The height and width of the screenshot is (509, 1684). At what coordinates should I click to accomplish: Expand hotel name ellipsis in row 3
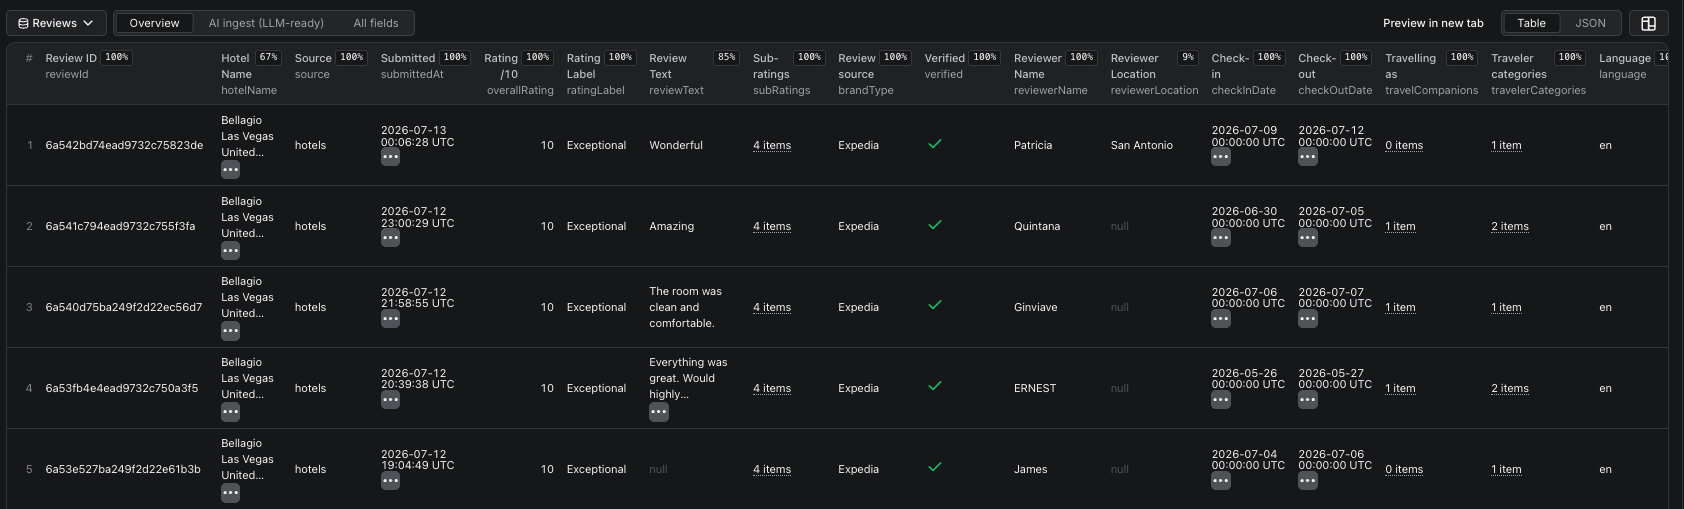[230, 331]
